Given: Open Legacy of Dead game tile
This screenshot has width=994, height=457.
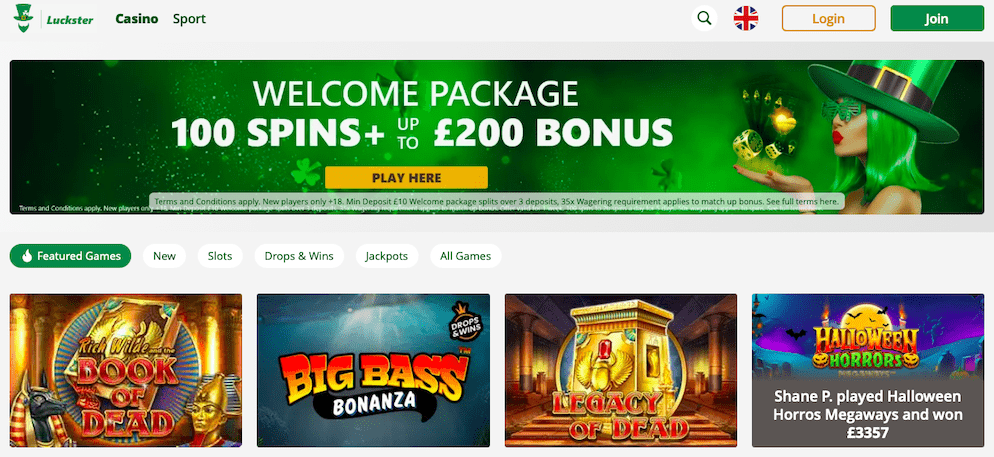Looking at the screenshot, I should (621, 370).
